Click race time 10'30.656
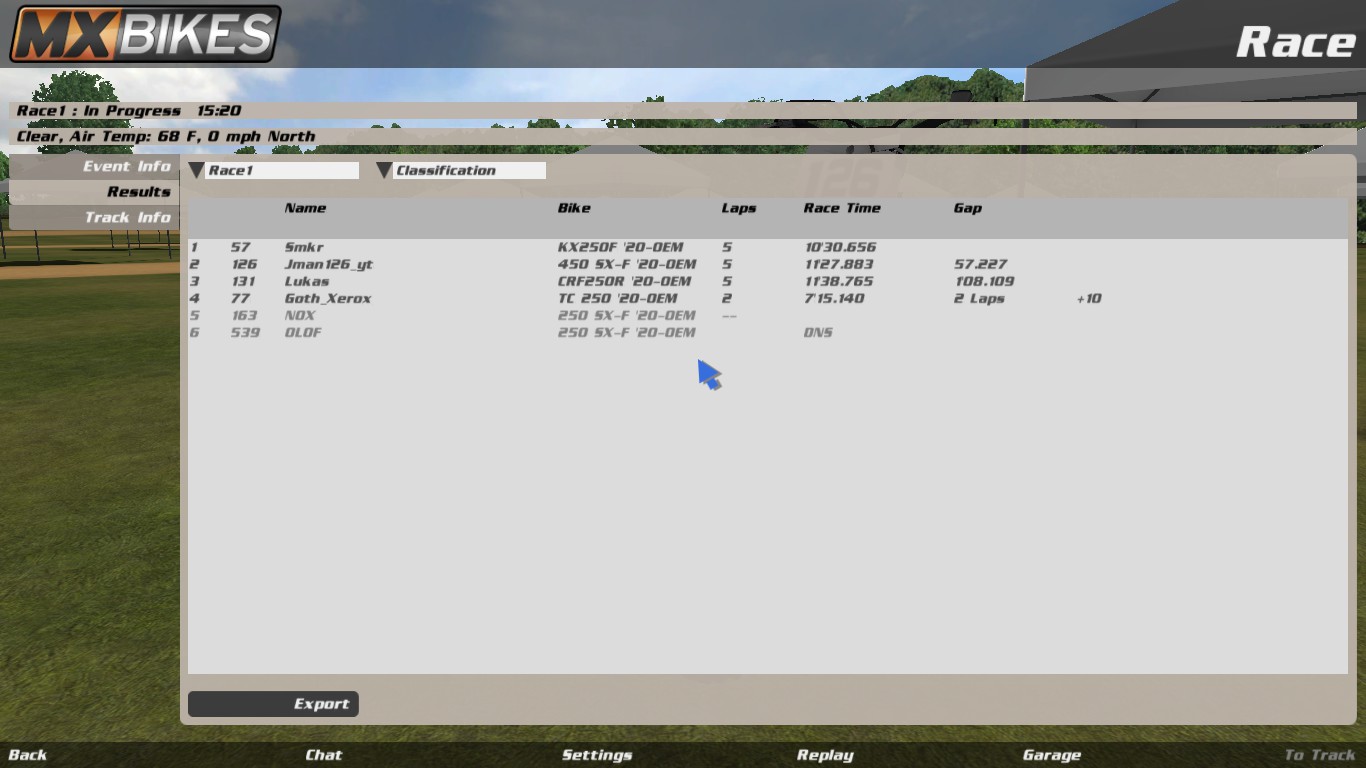 (840, 247)
